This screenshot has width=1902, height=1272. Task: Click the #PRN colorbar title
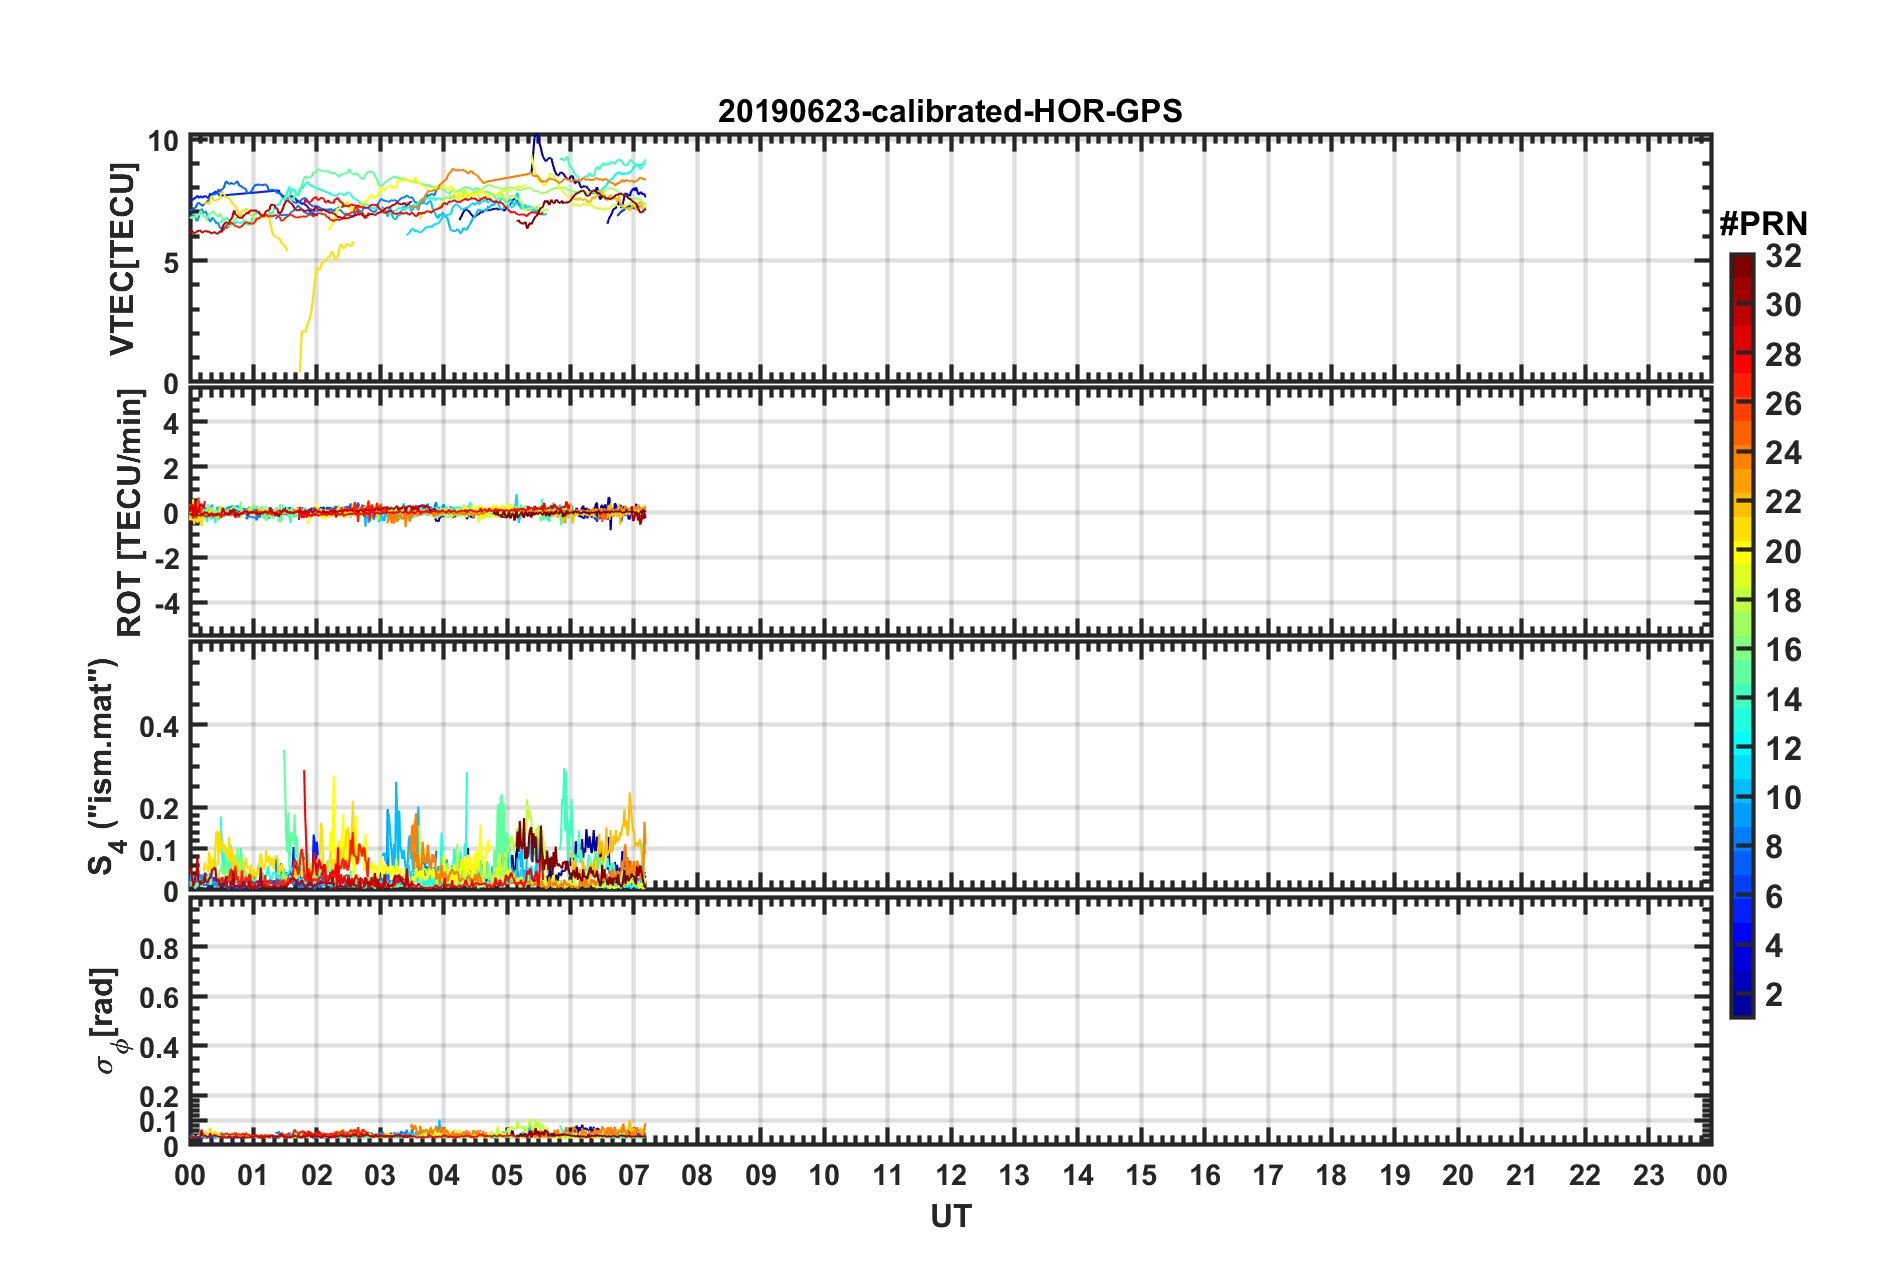pyautogui.click(x=1763, y=224)
